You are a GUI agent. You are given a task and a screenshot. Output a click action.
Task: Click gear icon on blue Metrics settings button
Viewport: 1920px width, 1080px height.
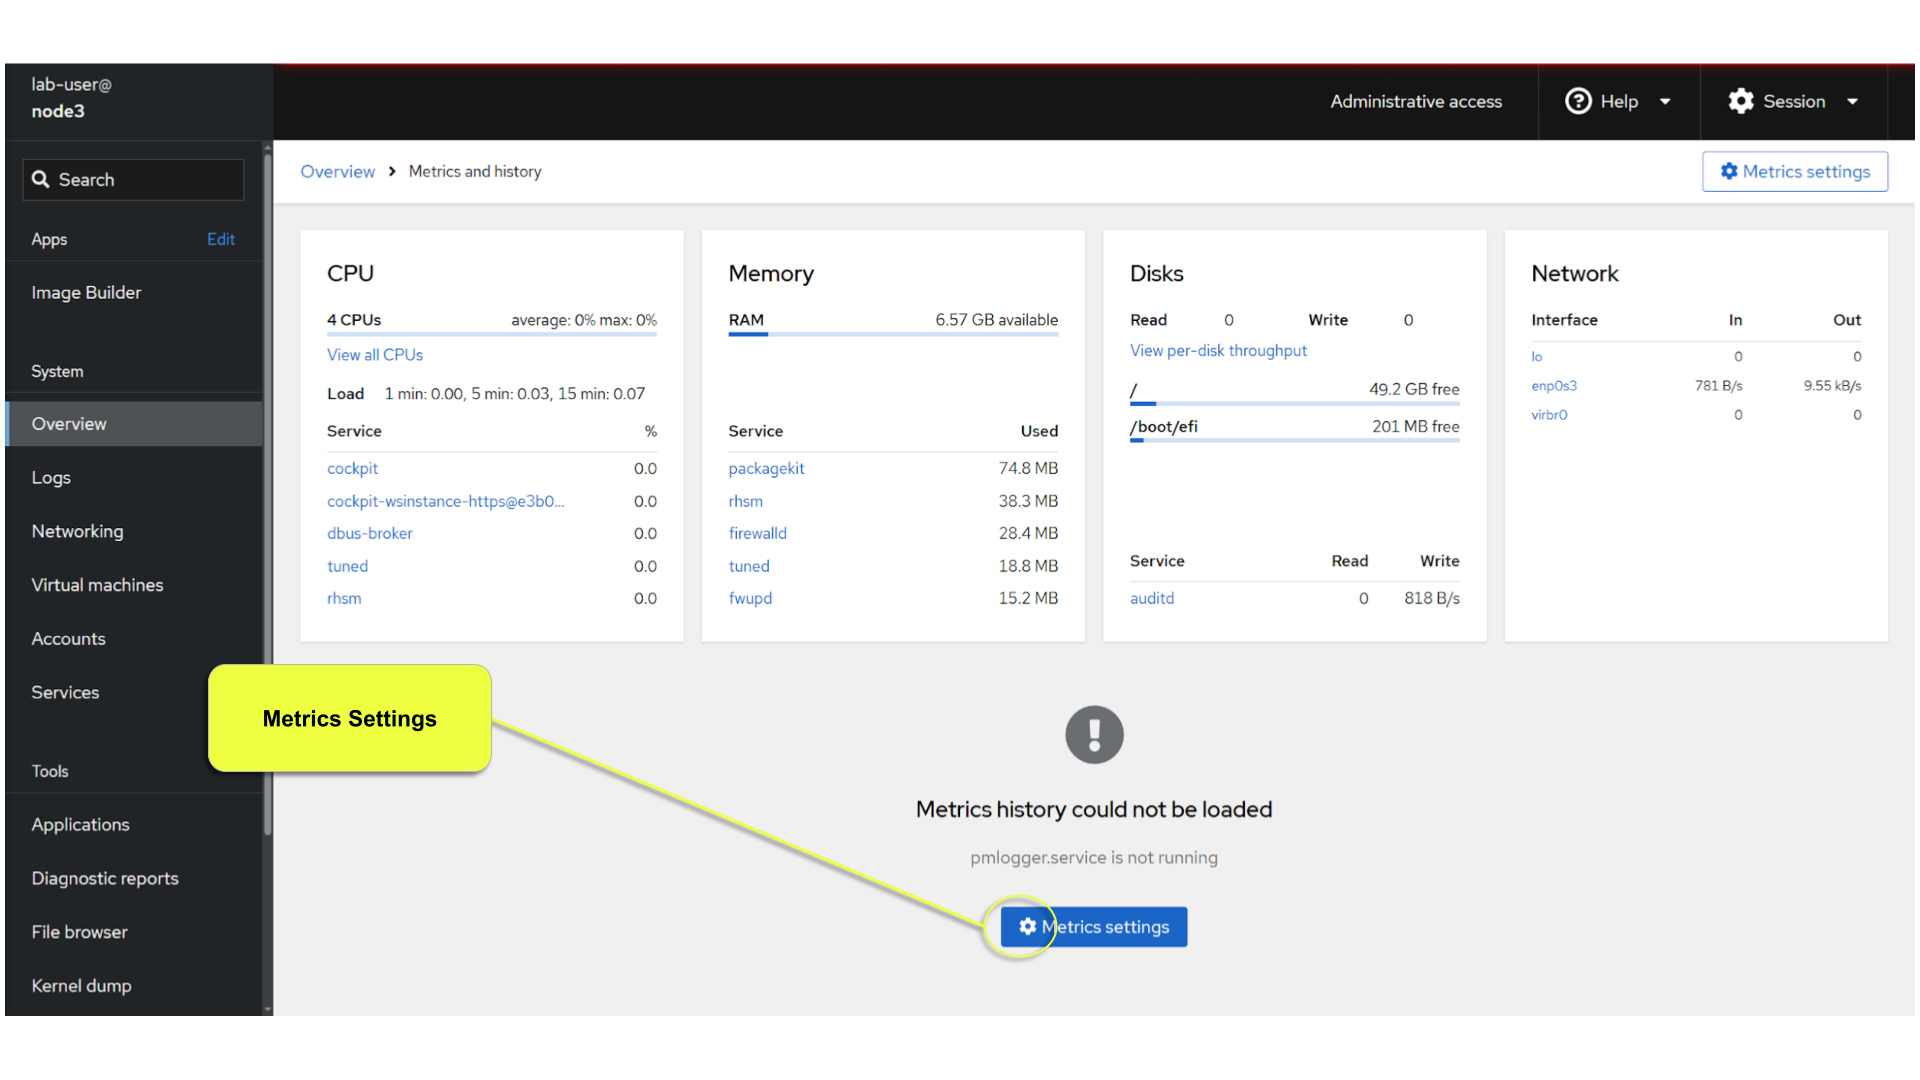pos(1027,927)
